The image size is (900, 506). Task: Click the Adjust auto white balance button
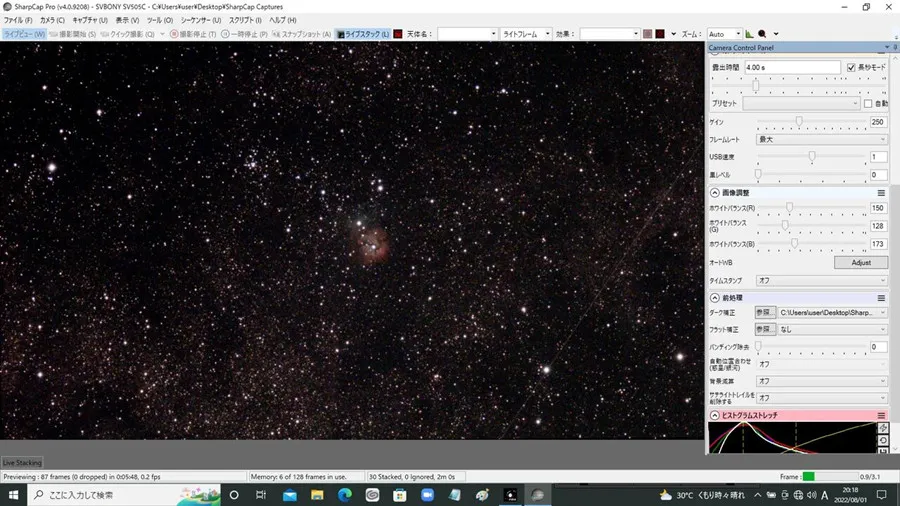860,263
